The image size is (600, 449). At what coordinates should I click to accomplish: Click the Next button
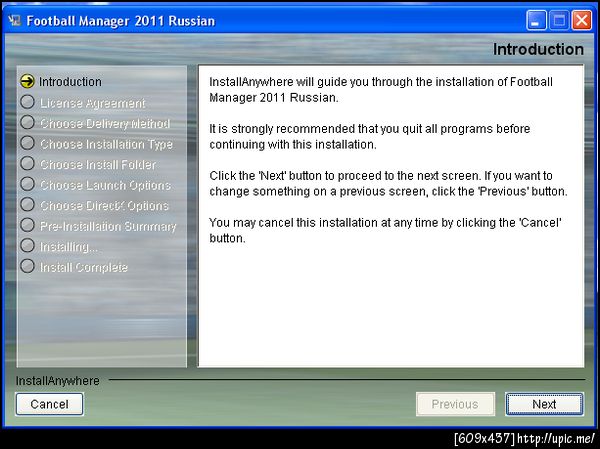[x=544, y=404]
